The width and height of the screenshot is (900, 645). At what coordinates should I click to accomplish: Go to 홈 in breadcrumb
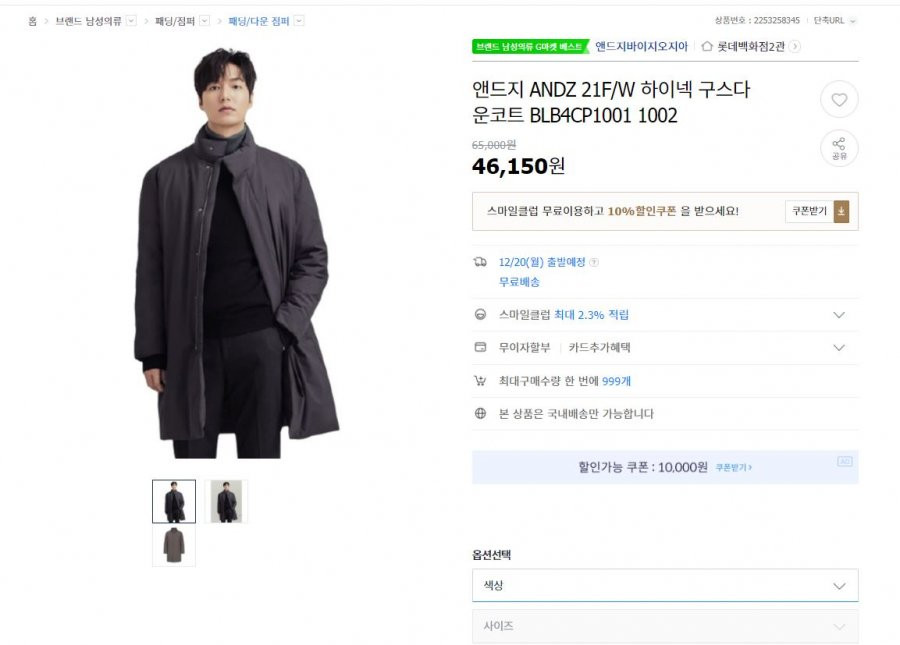(32, 21)
